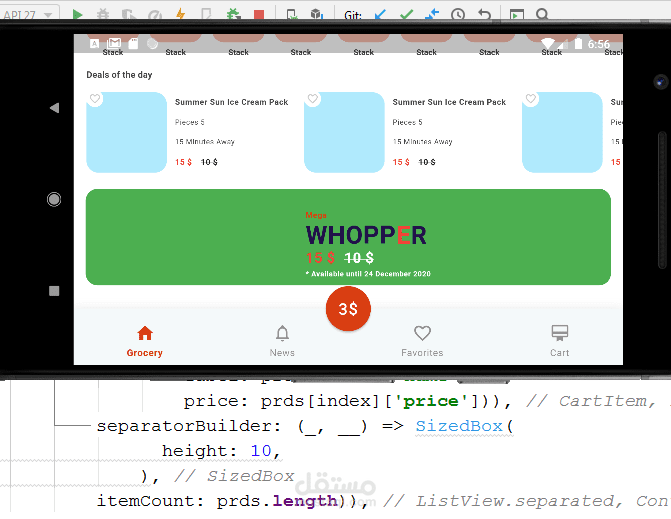Tap emulator Overview square button
Viewport: 671px width, 519px height.
pos(54,291)
